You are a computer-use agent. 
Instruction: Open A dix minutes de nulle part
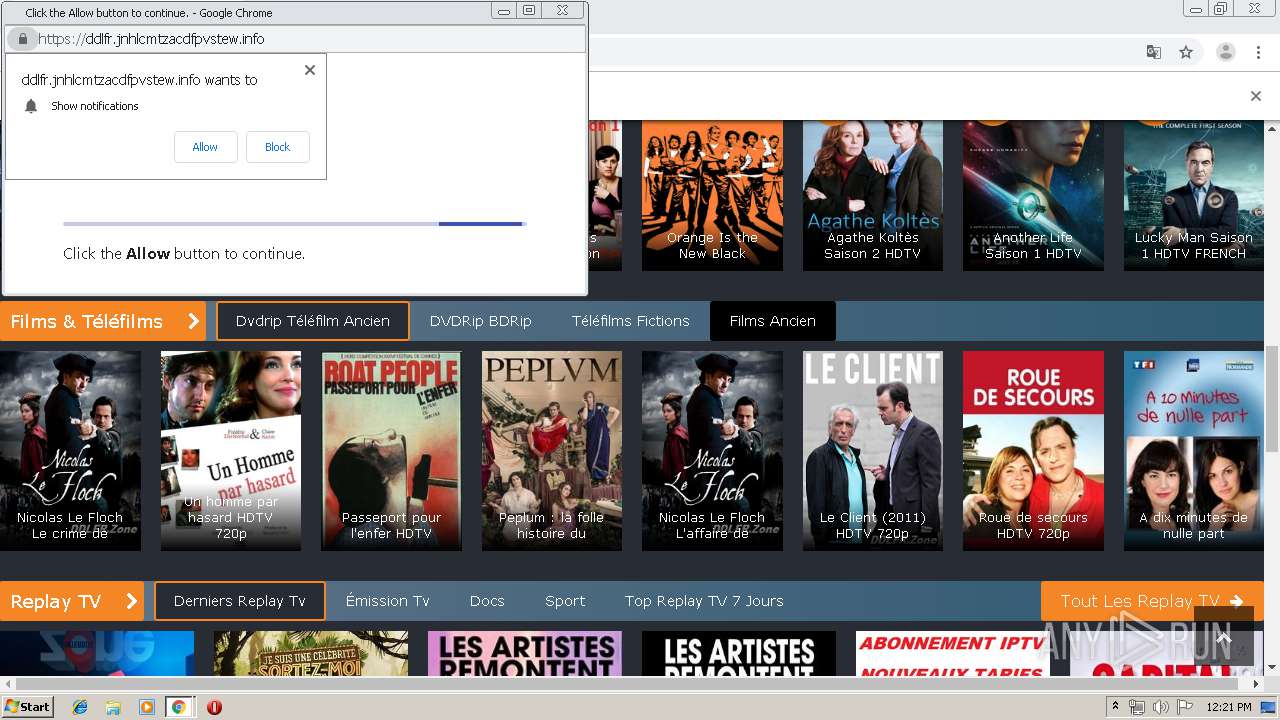click(1194, 450)
